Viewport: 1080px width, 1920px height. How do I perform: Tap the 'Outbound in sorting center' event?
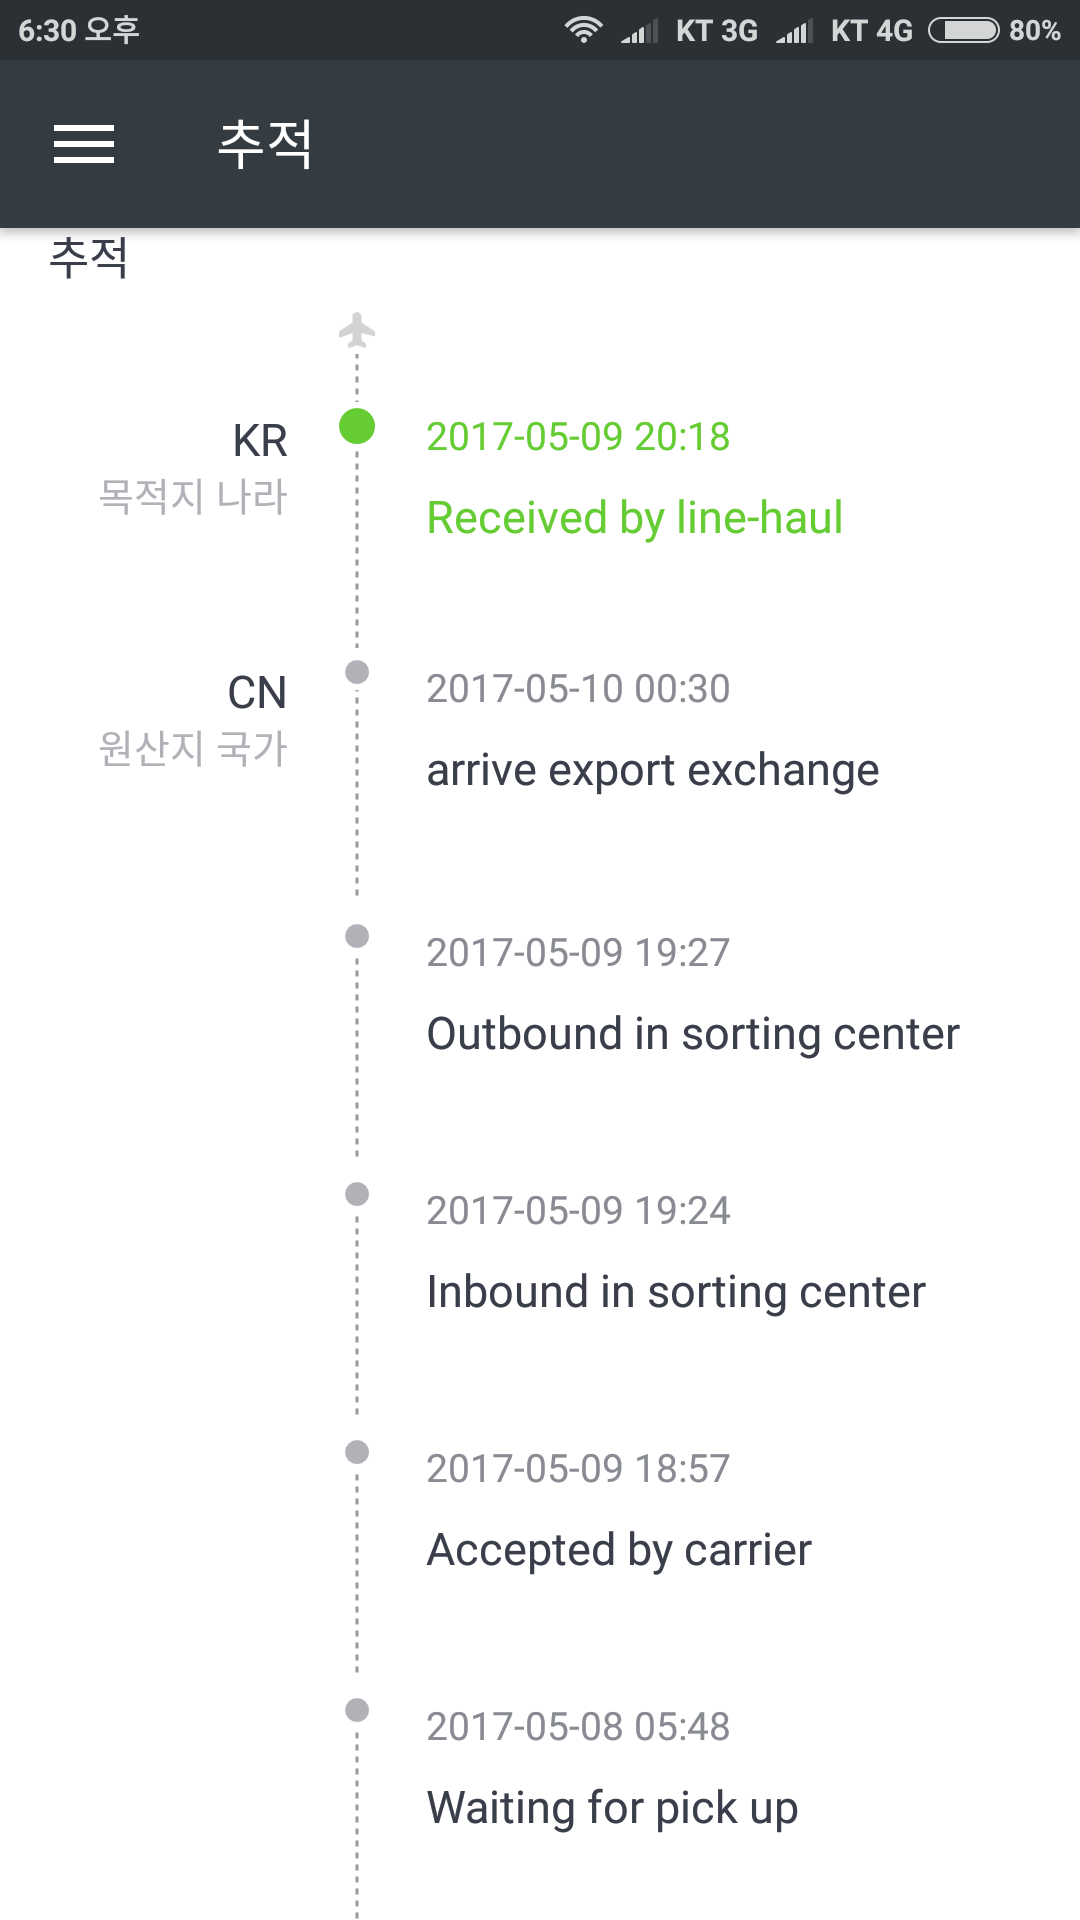point(692,1034)
